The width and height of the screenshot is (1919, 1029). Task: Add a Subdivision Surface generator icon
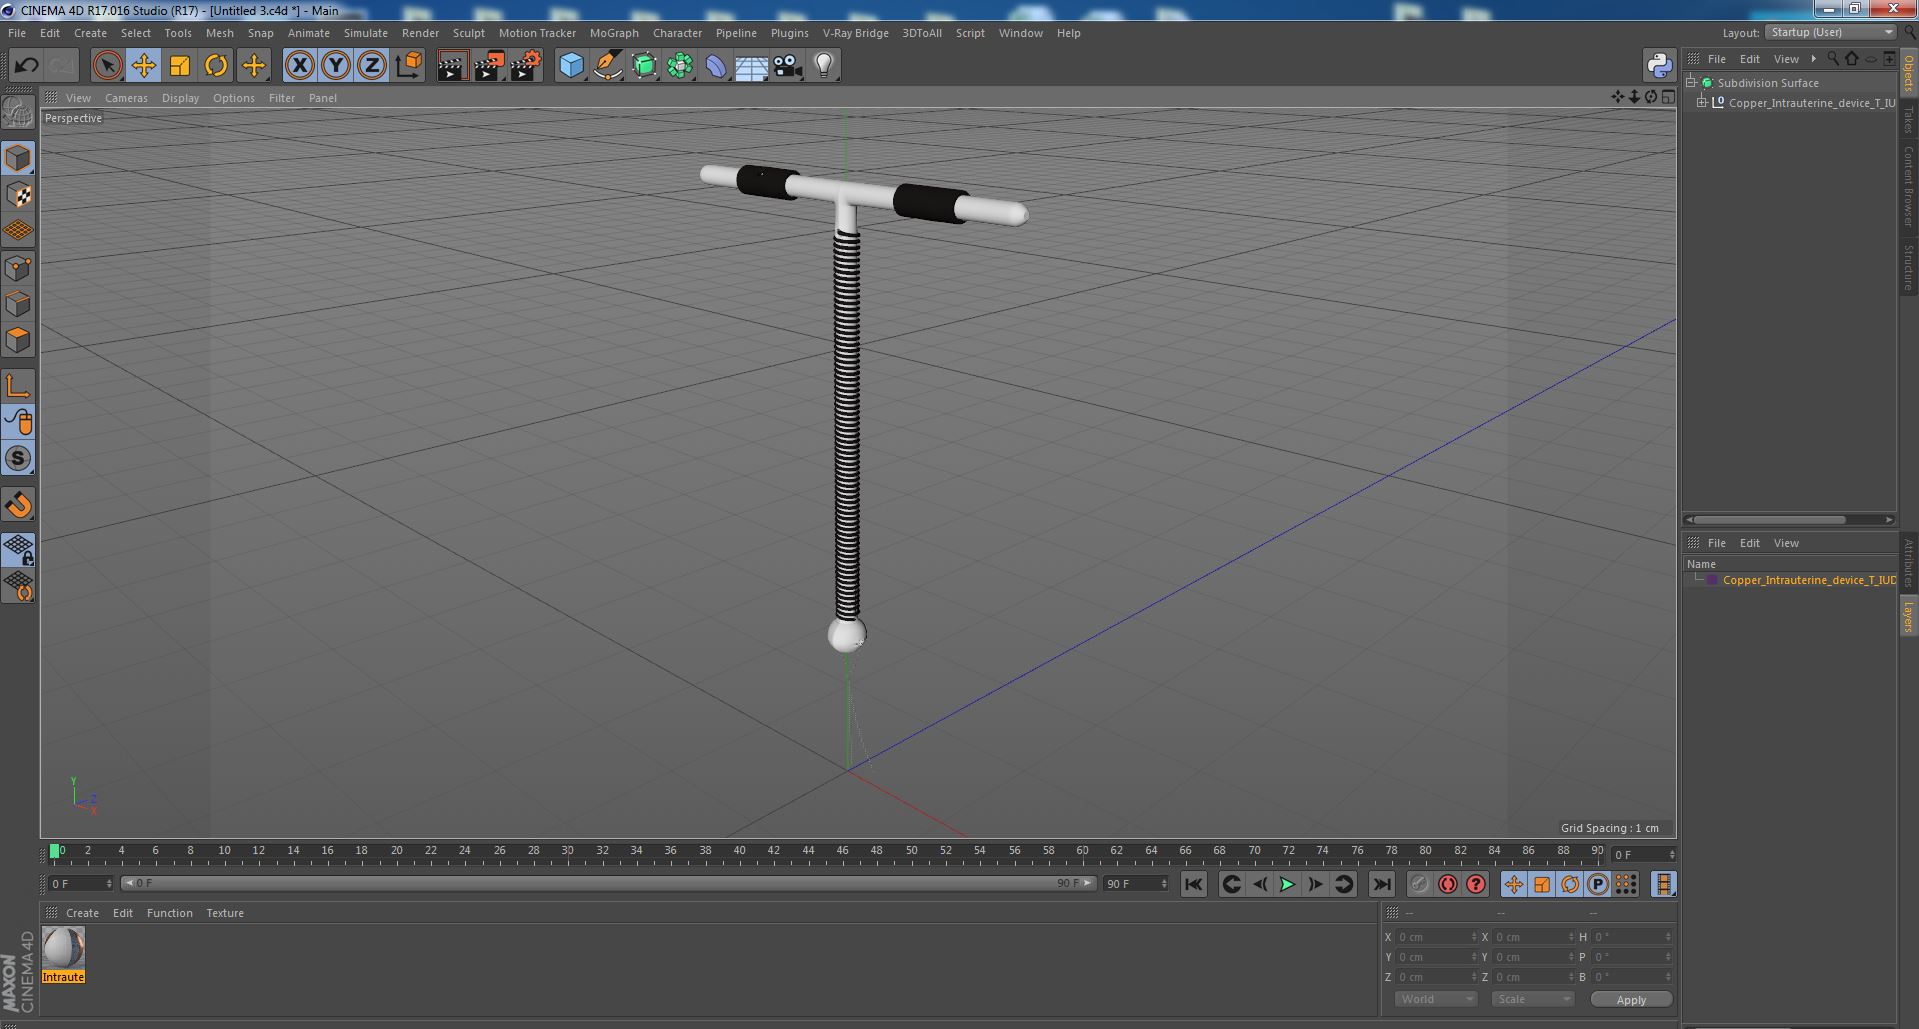pos(644,66)
